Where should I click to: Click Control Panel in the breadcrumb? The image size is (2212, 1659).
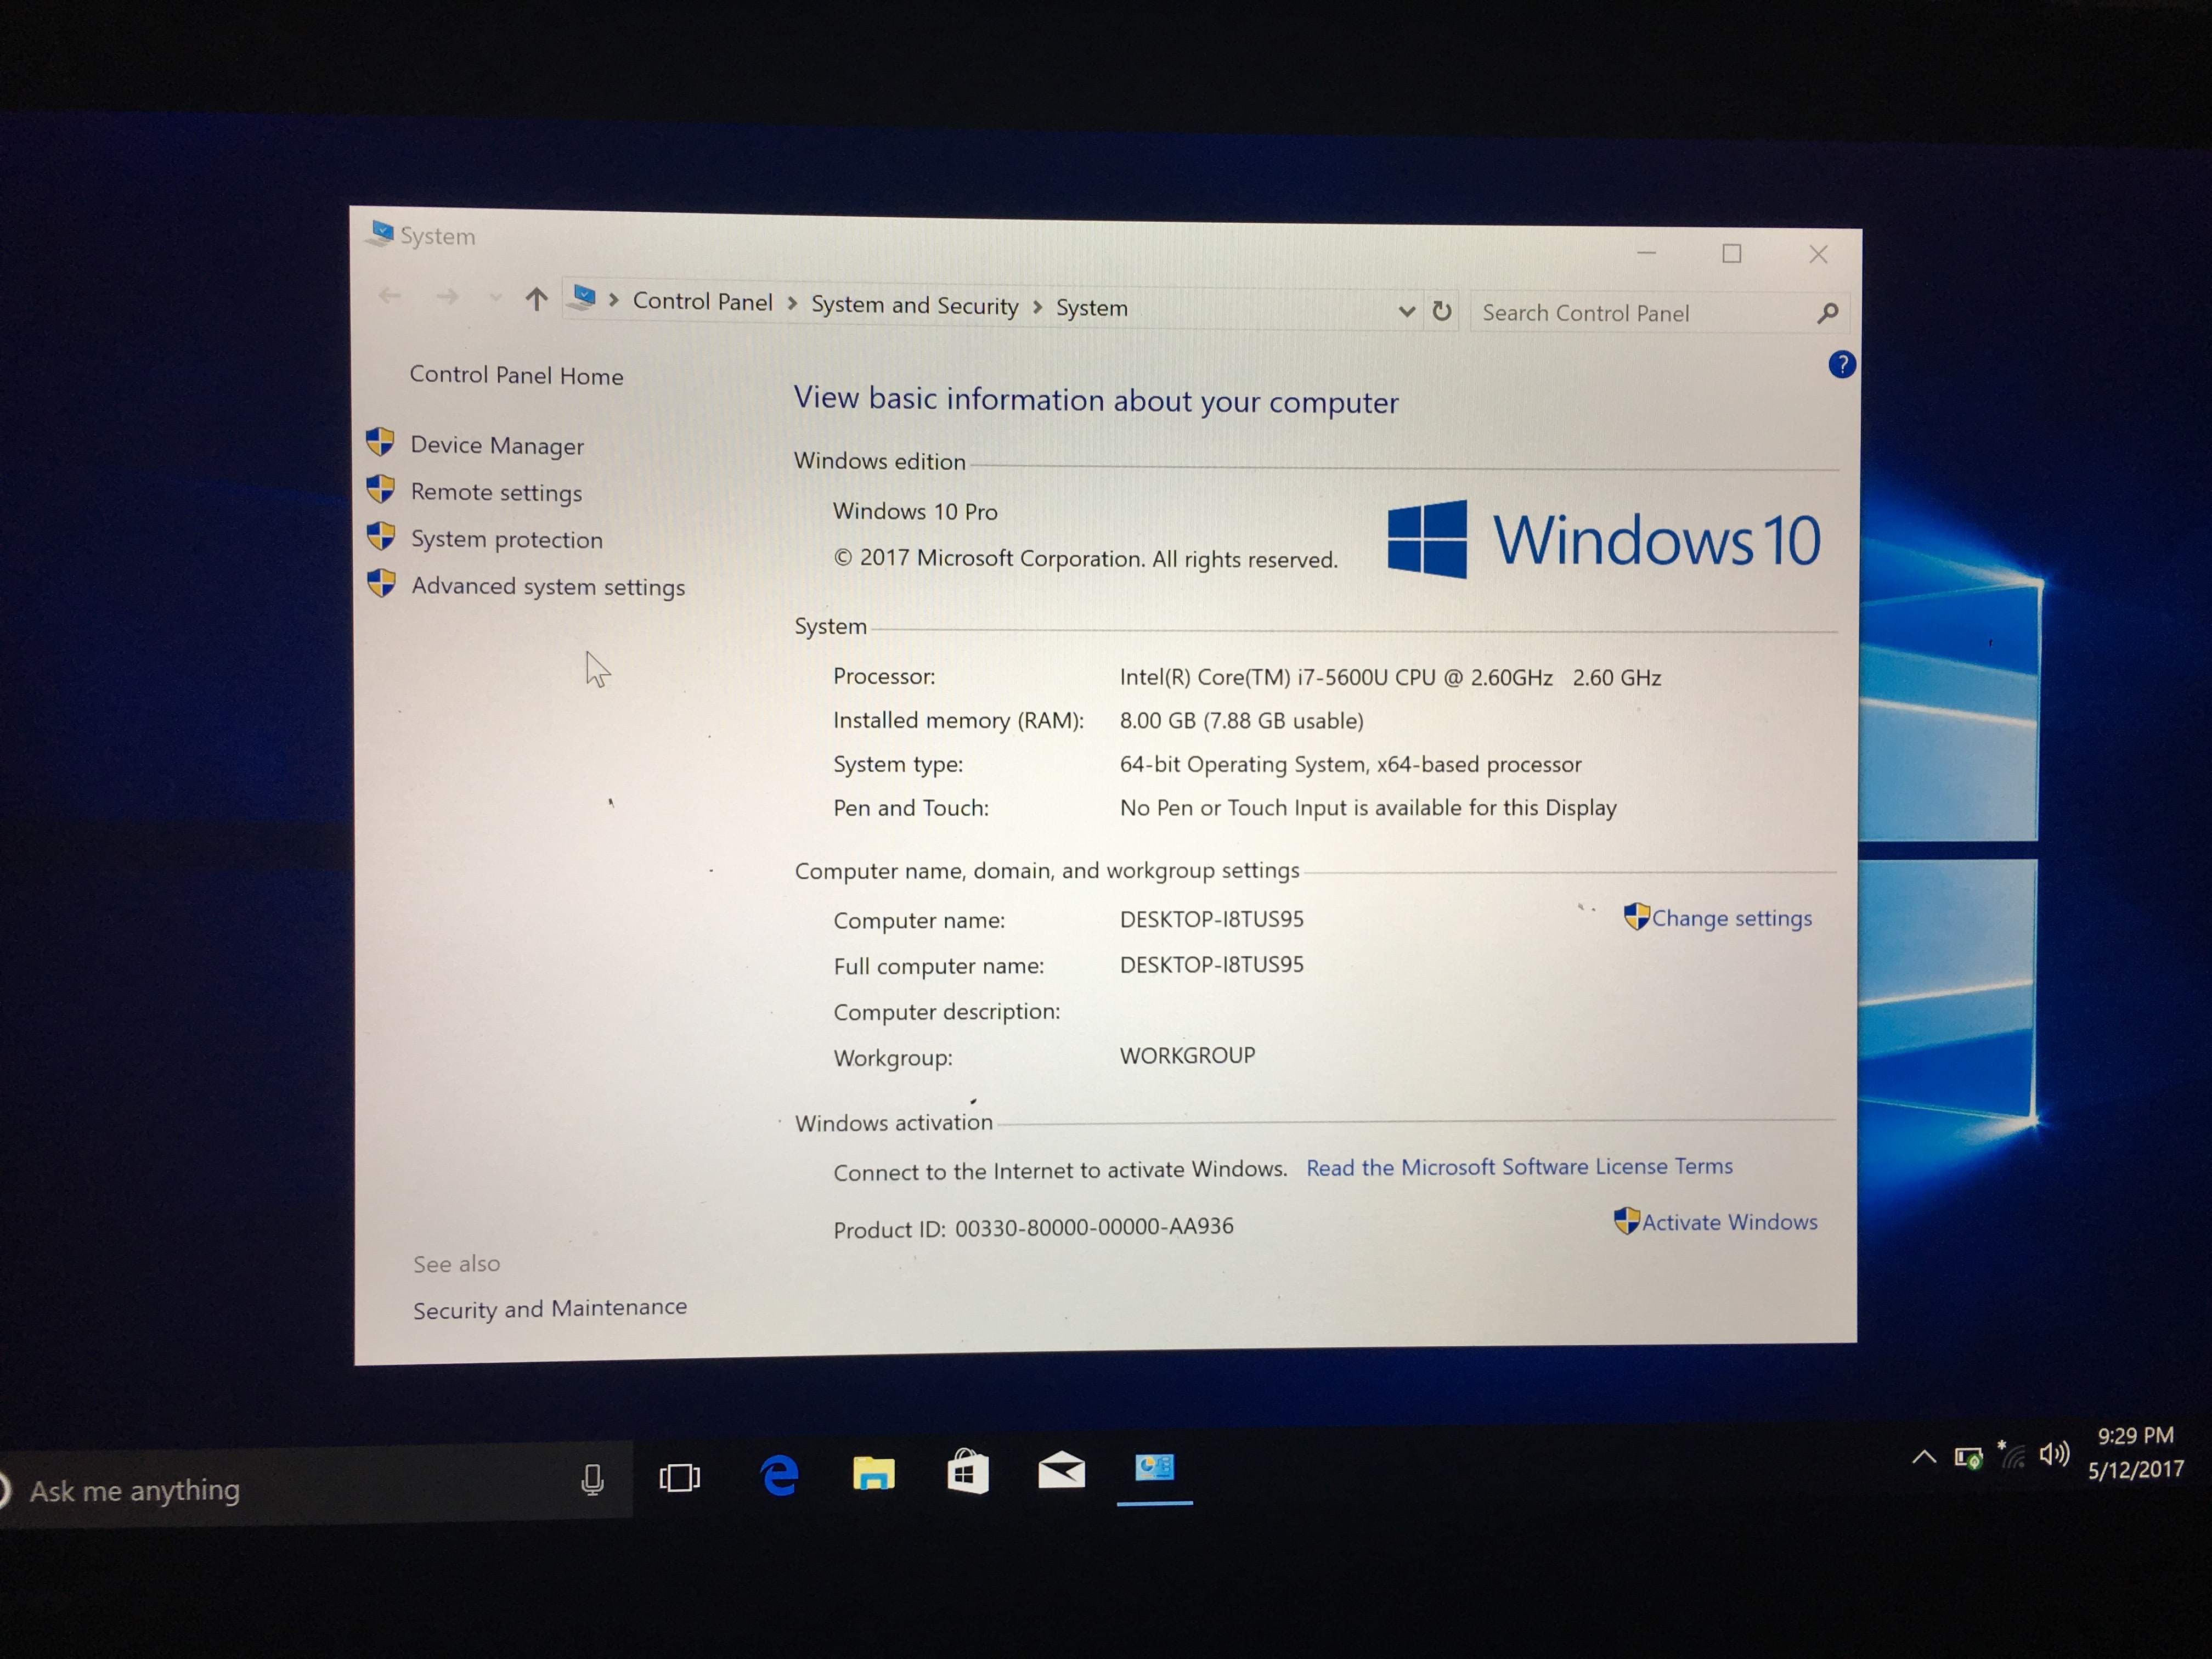pyautogui.click(x=702, y=302)
